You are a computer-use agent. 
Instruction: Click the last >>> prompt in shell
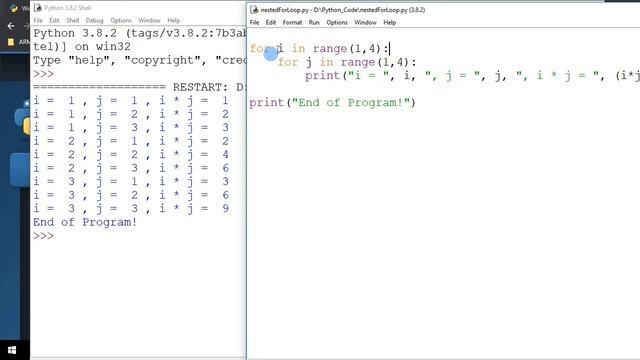tap(43, 236)
